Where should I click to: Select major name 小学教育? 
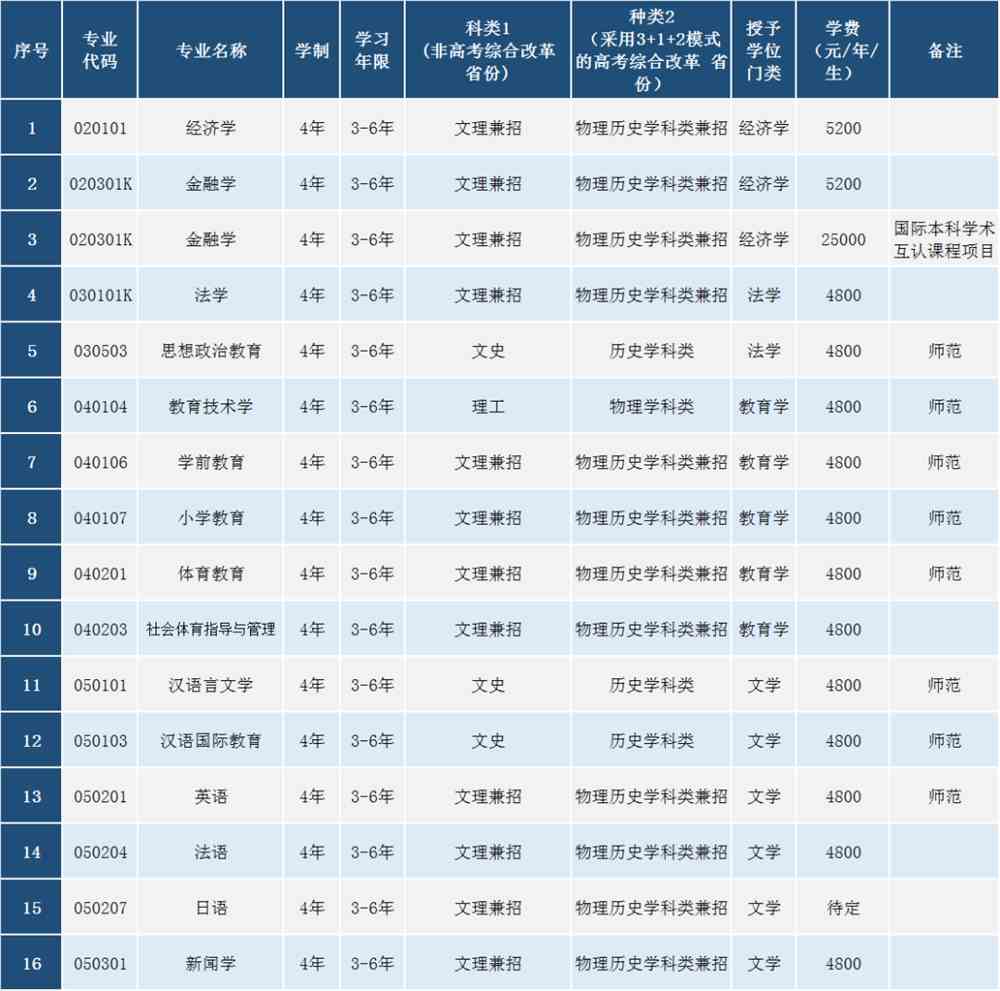pos(210,518)
